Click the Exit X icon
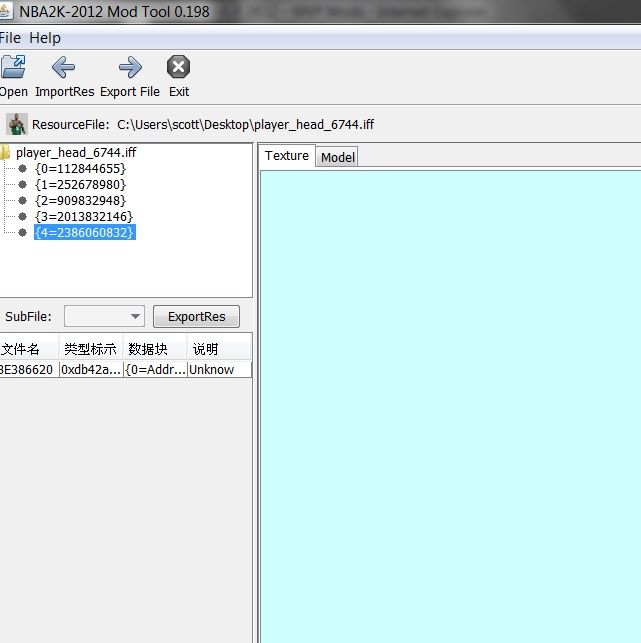This screenshot has height=643, width=641. point(178,66)
